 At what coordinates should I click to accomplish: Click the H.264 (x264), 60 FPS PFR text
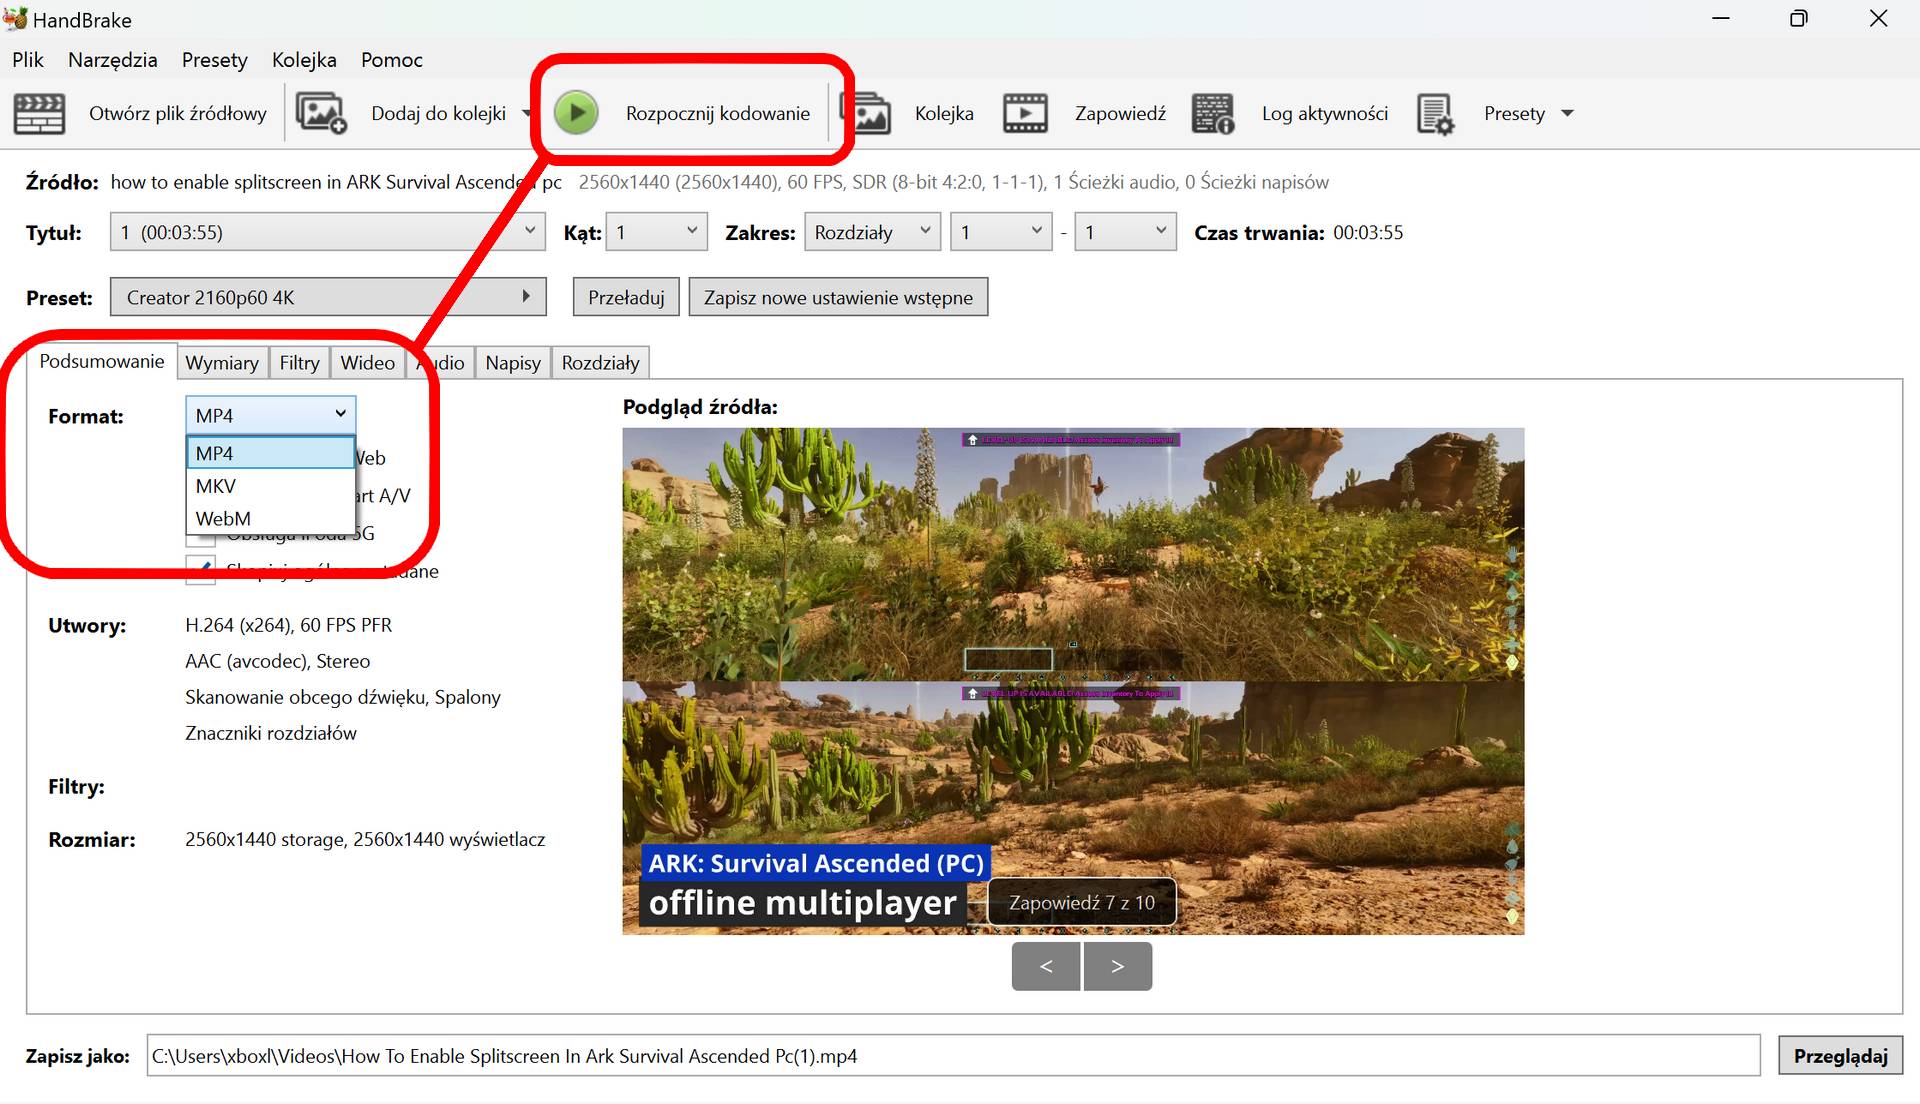pyautogui.click(x=288, y=625)
